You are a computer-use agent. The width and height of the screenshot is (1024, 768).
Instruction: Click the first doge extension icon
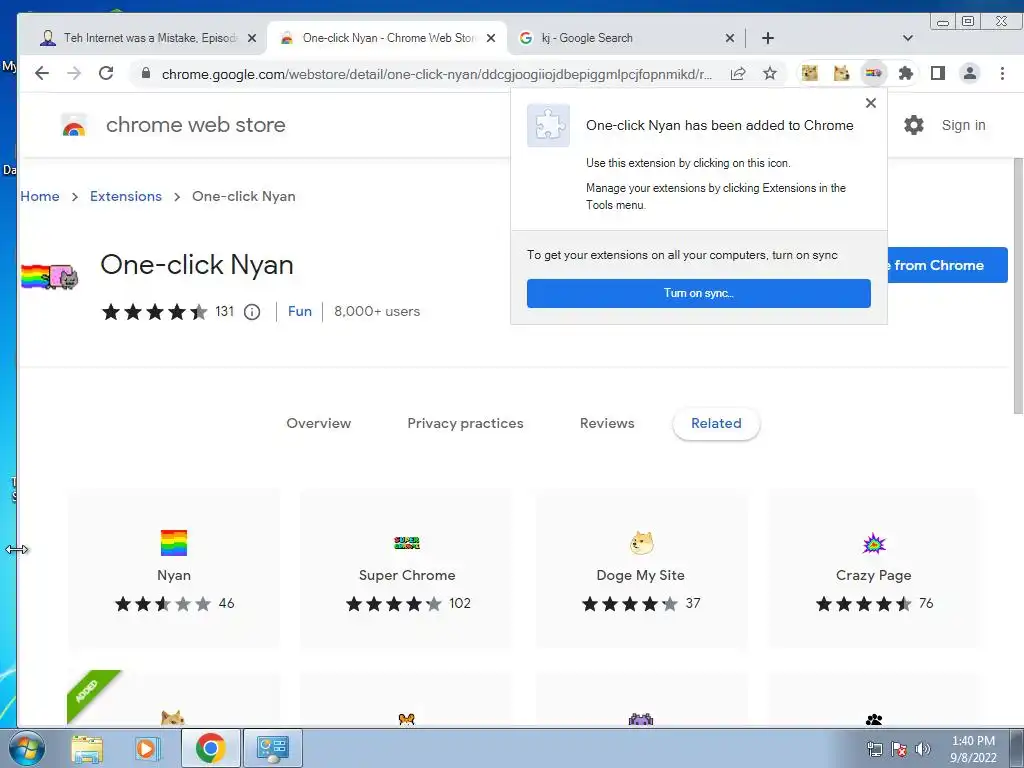coord(810,73)
